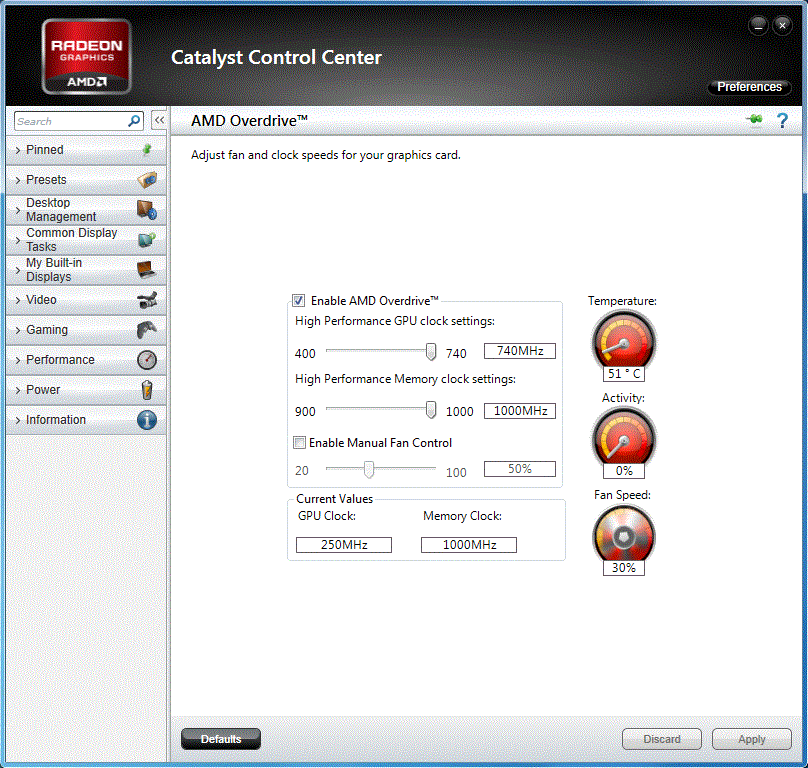The height and width of the screenshot is (768, 808).
Task: Click the Pinned label text
Action: coord(45,149)
